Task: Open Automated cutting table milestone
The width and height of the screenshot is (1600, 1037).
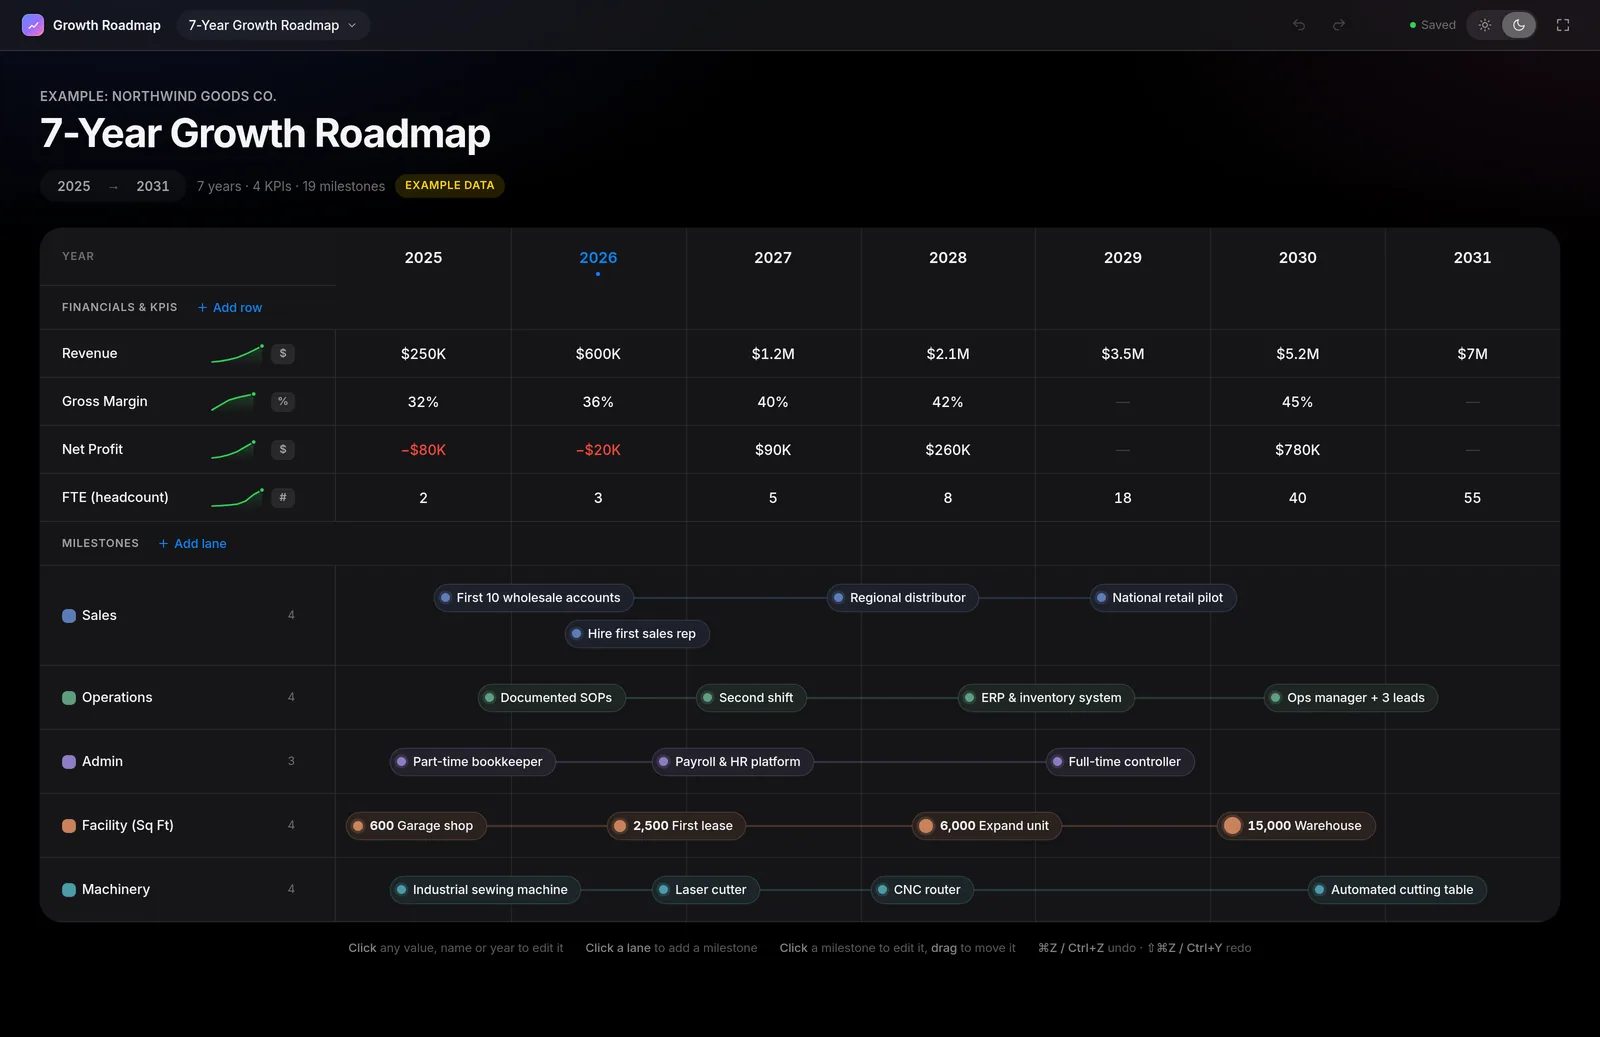Action: 1397,890
